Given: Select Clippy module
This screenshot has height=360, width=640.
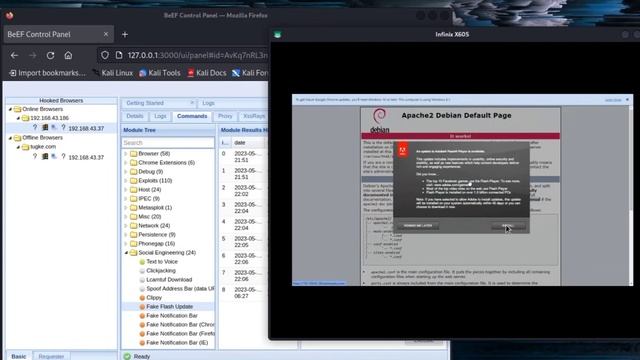Looking at the screenshot, I should 154,298.
